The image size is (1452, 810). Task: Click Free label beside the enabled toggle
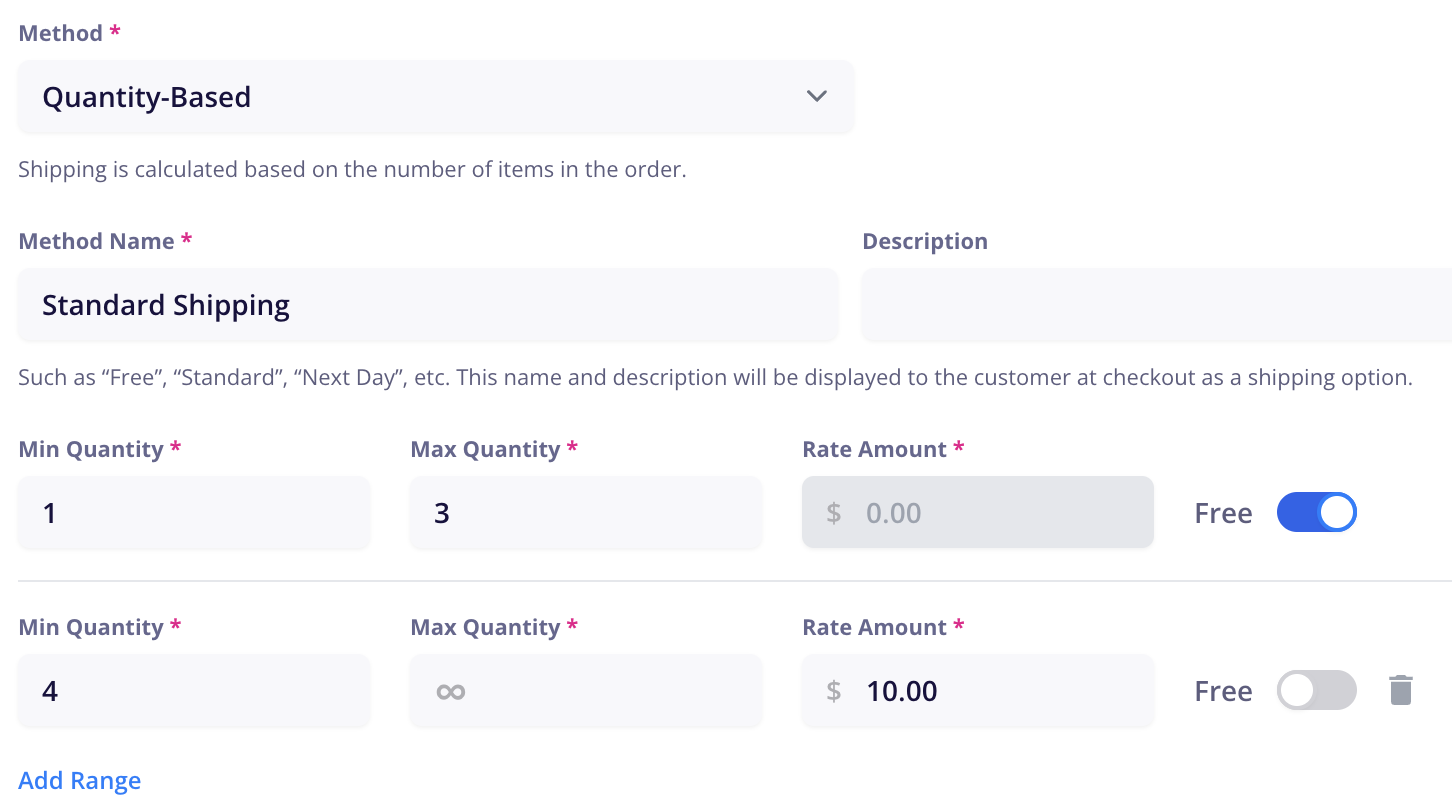point(1223,513)
